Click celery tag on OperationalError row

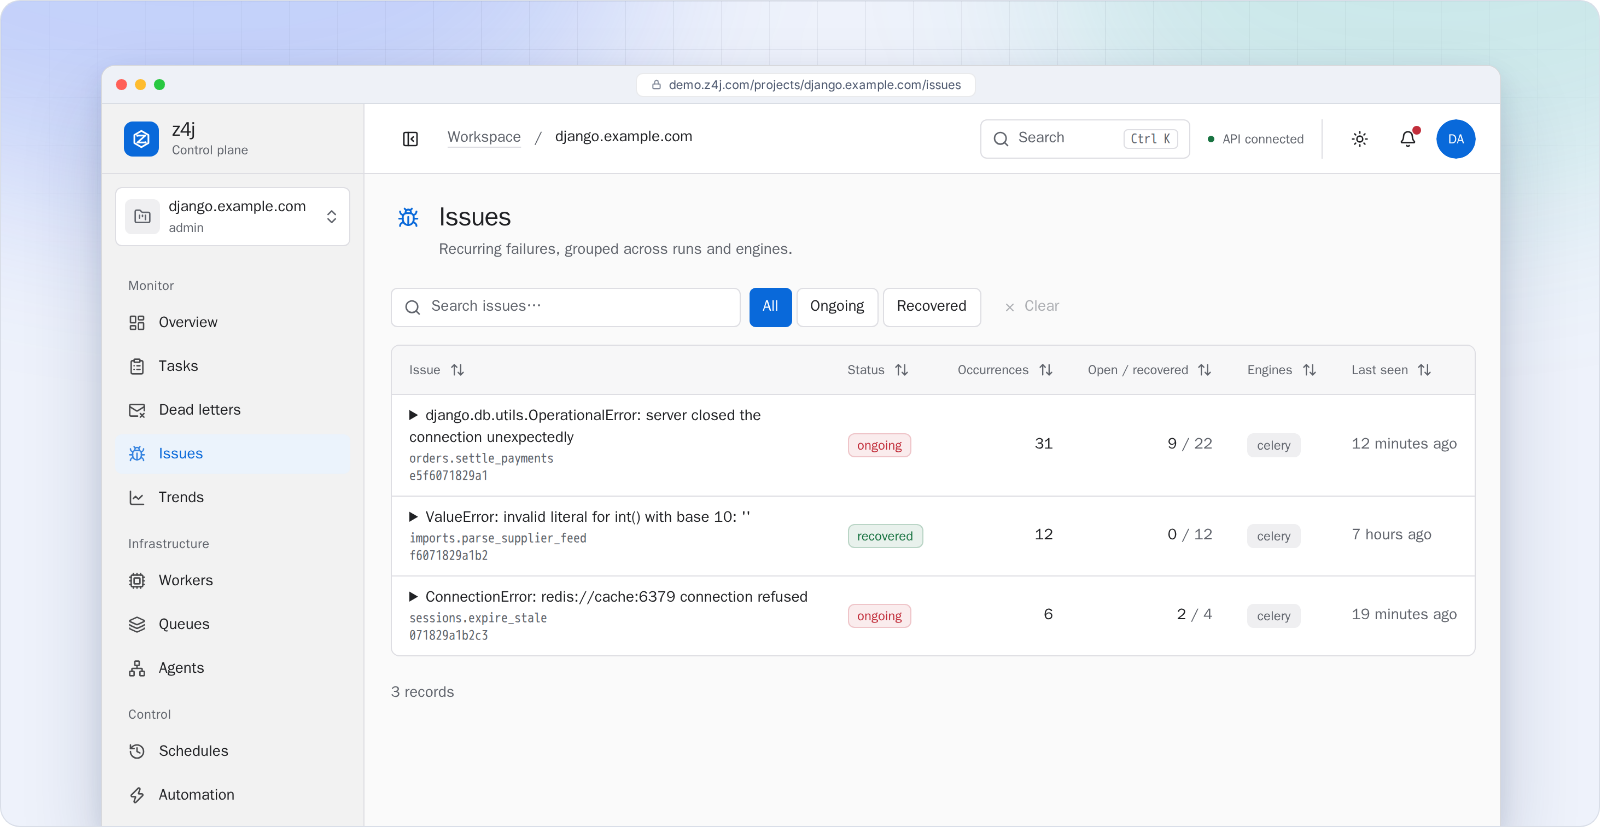coord(1273,446)
